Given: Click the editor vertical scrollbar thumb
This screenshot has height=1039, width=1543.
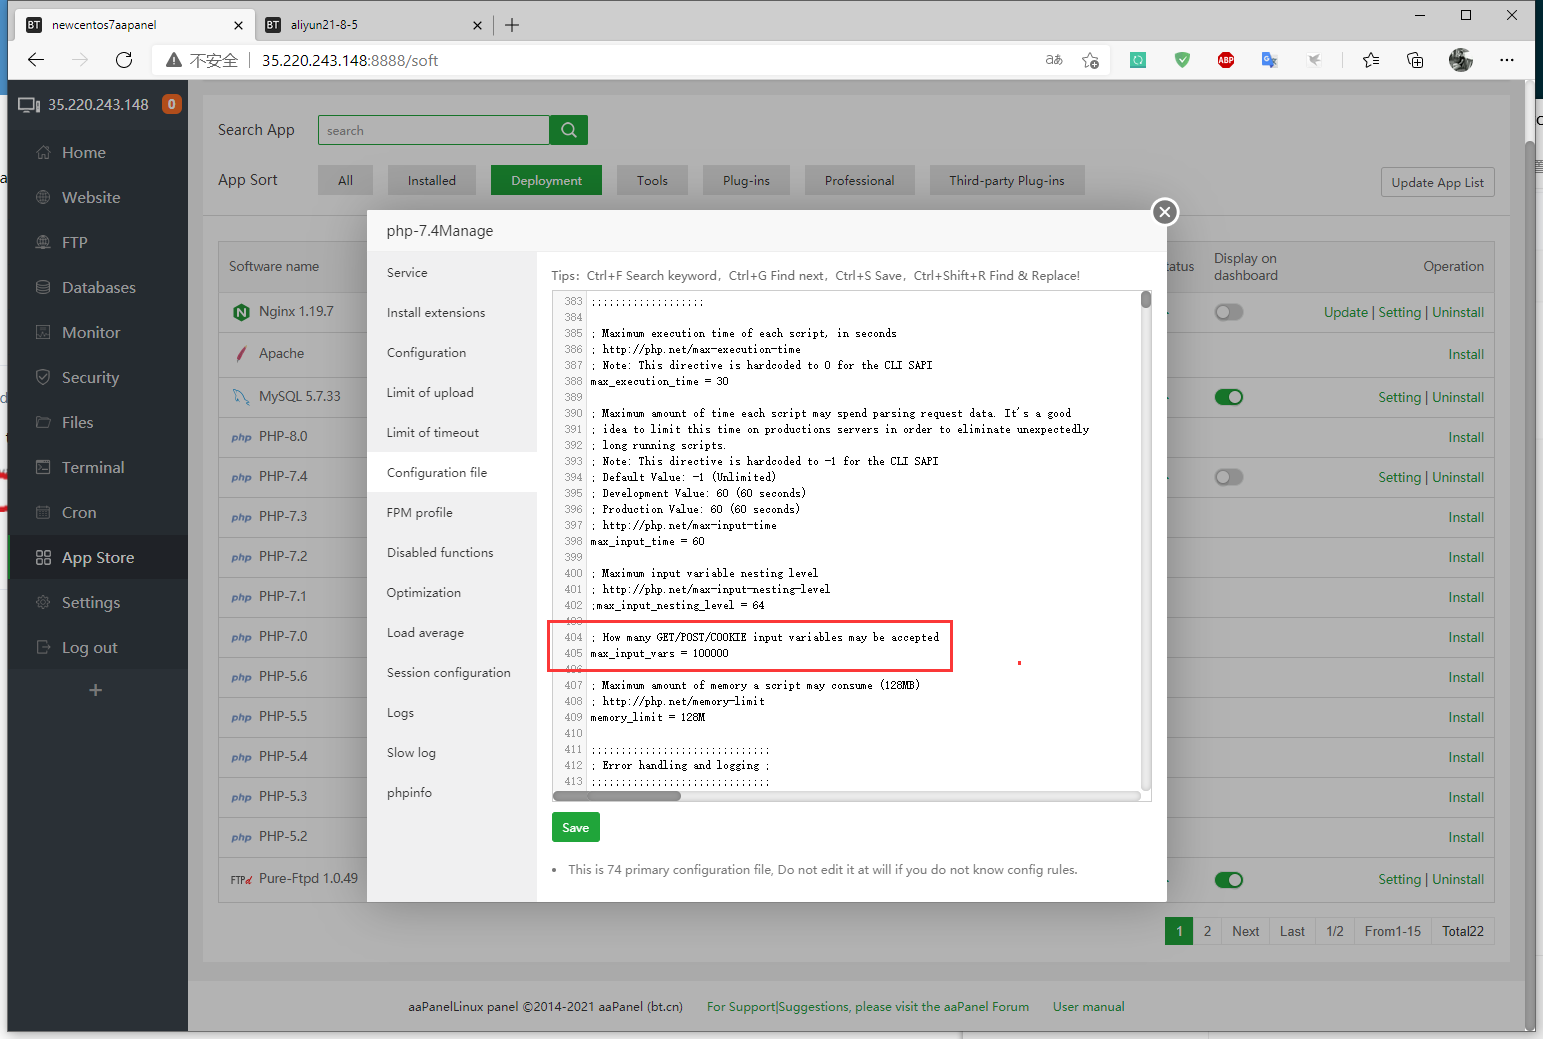Looking at the screenshot, I should point(1146,300).
